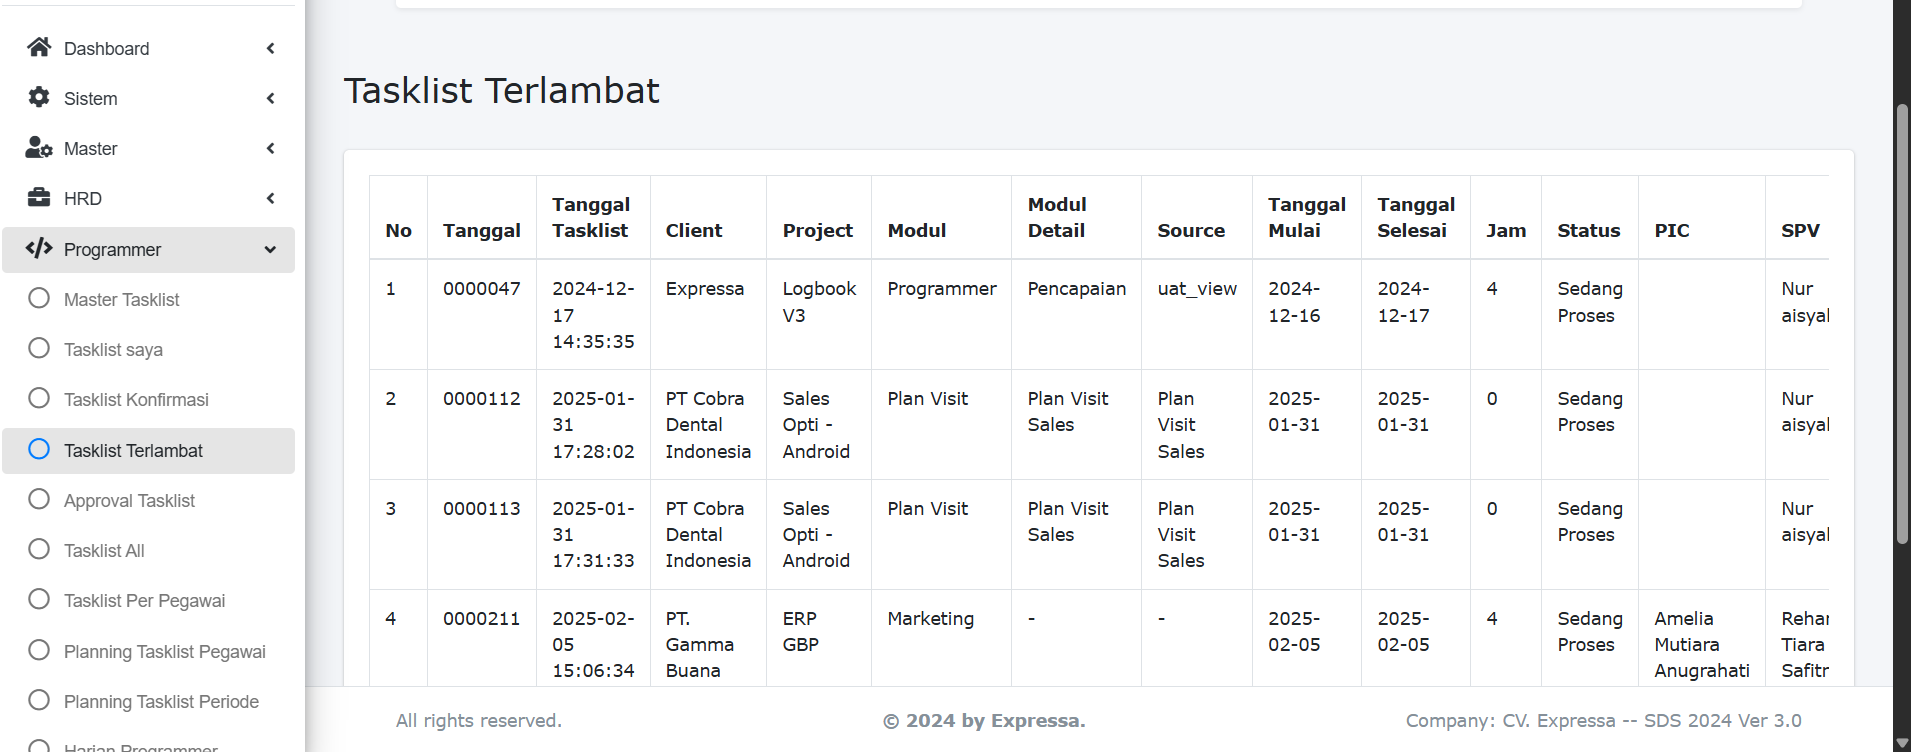Click the circle icon beside Approval Tasklist
Screen dimensions: 1911x752
pyautogui.click(x=39, y=499)
